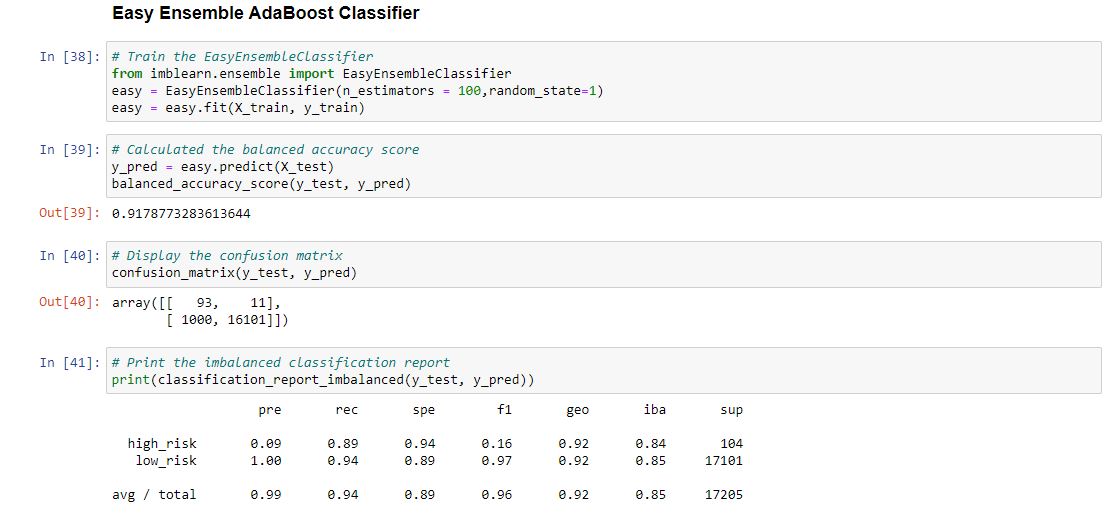Click the y_pred = easy.predict(X_test) line
The height and width of the screenshot is (518, 1118).
(x=223, y=167)
